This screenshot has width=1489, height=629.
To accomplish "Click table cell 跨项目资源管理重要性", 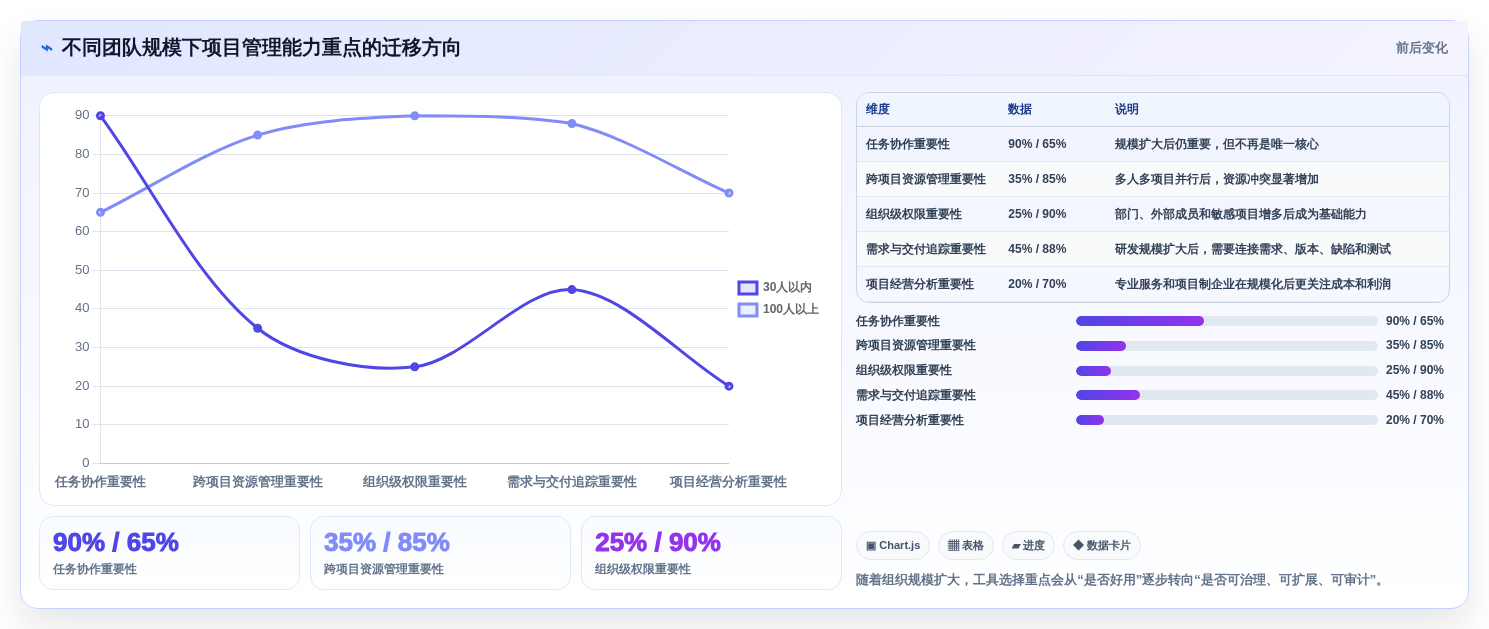I will click(926, 179).
